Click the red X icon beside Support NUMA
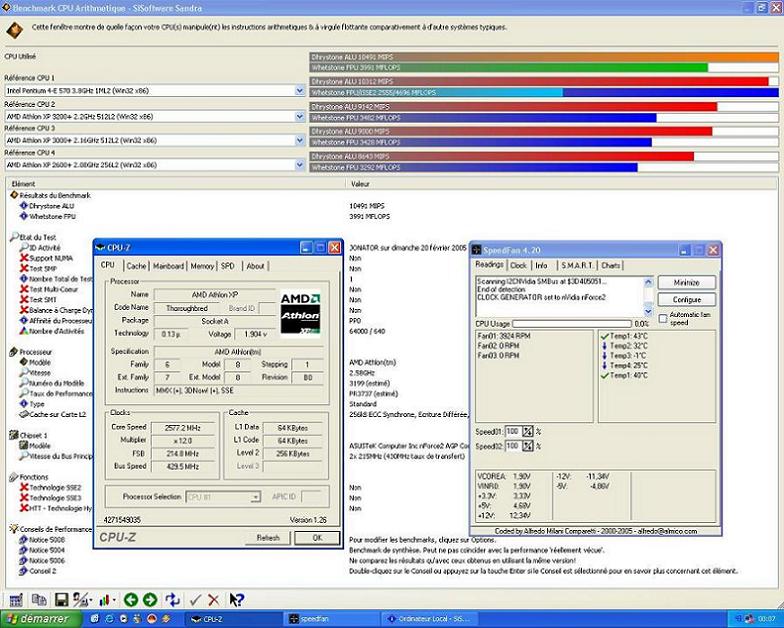 click(x=24, y=258)
